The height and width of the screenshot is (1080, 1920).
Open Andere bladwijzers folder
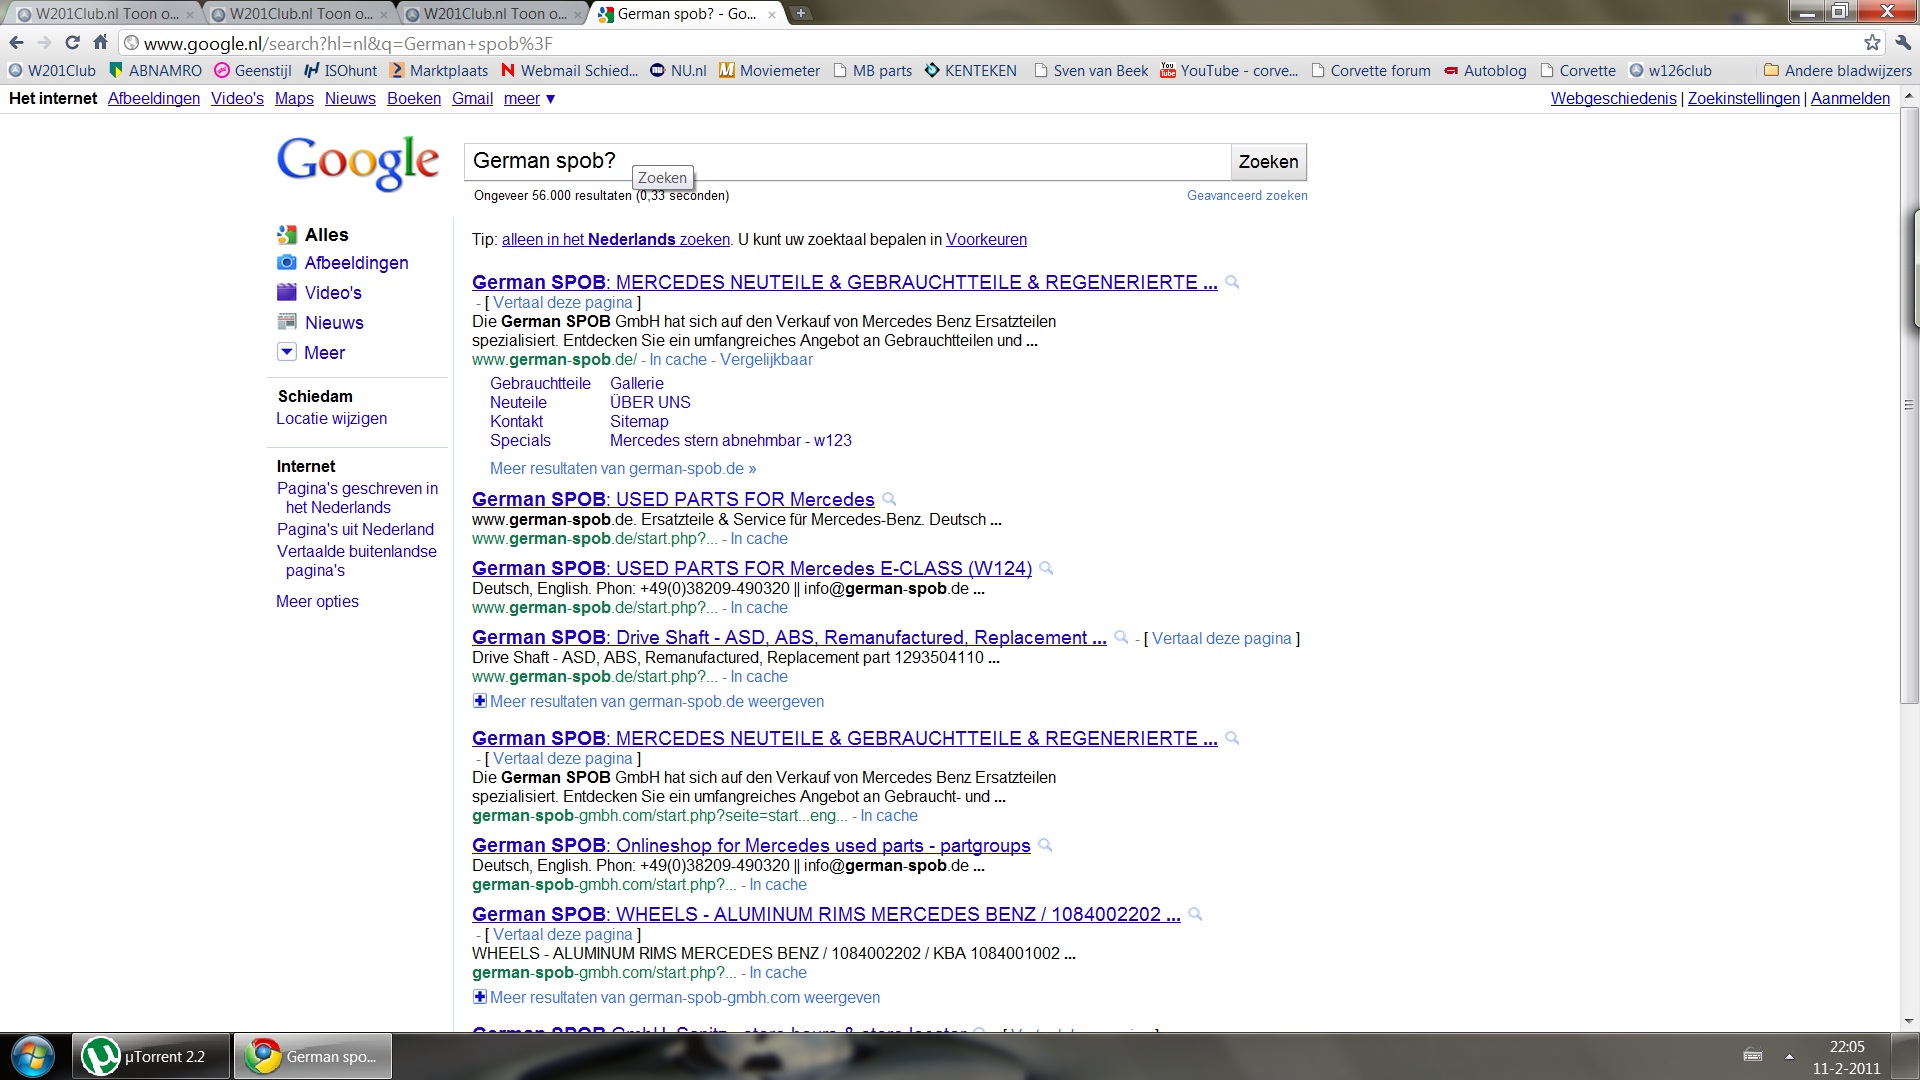pyautogui.click(x=1838, y=70)
